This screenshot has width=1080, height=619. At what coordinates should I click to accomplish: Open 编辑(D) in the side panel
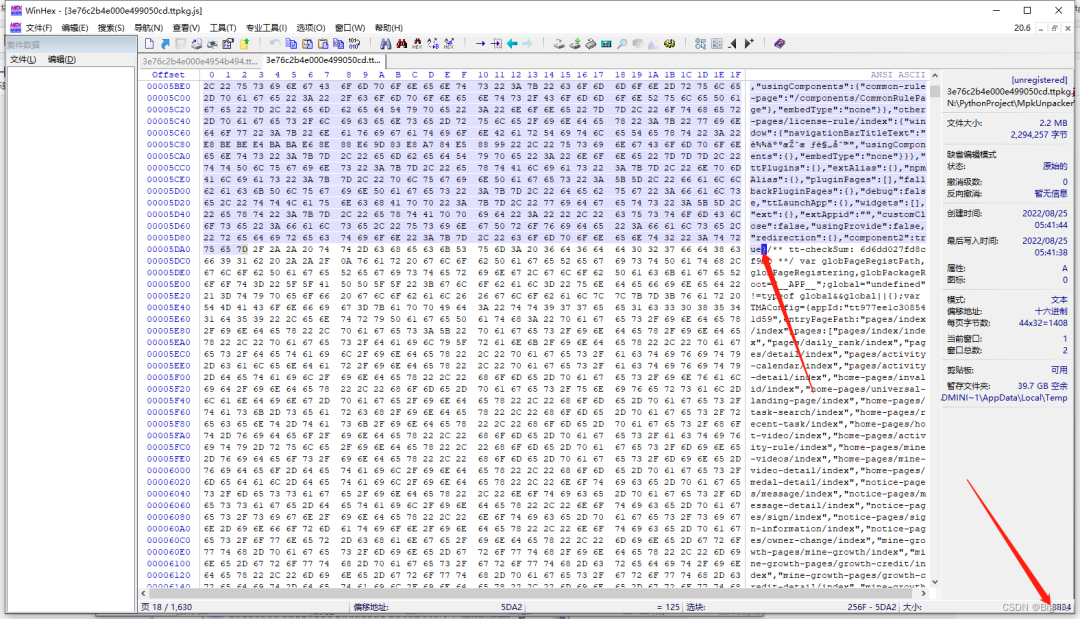pyautogui.click(x=61, y=59)
